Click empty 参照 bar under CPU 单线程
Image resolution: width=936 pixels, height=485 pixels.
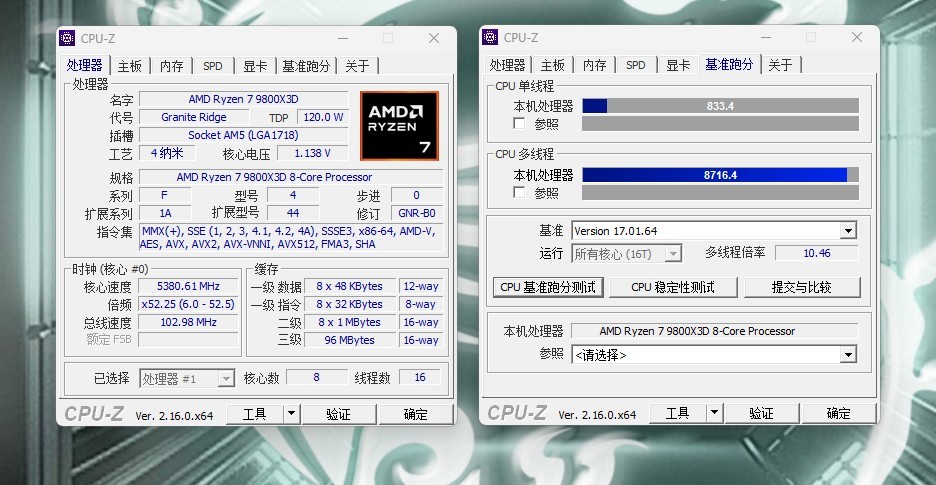coord(721,124)
